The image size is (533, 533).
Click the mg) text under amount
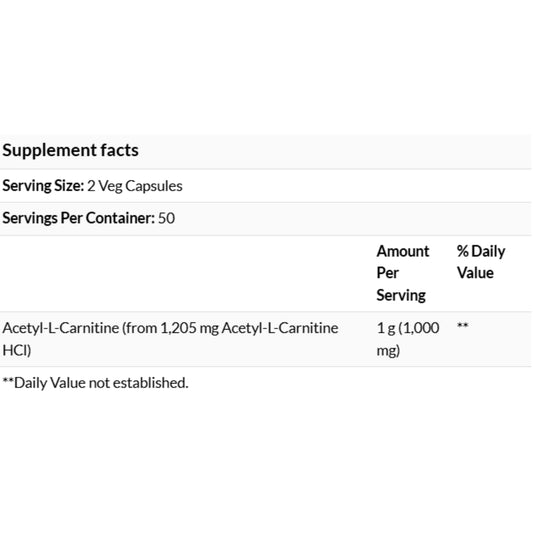pos(388,350)
